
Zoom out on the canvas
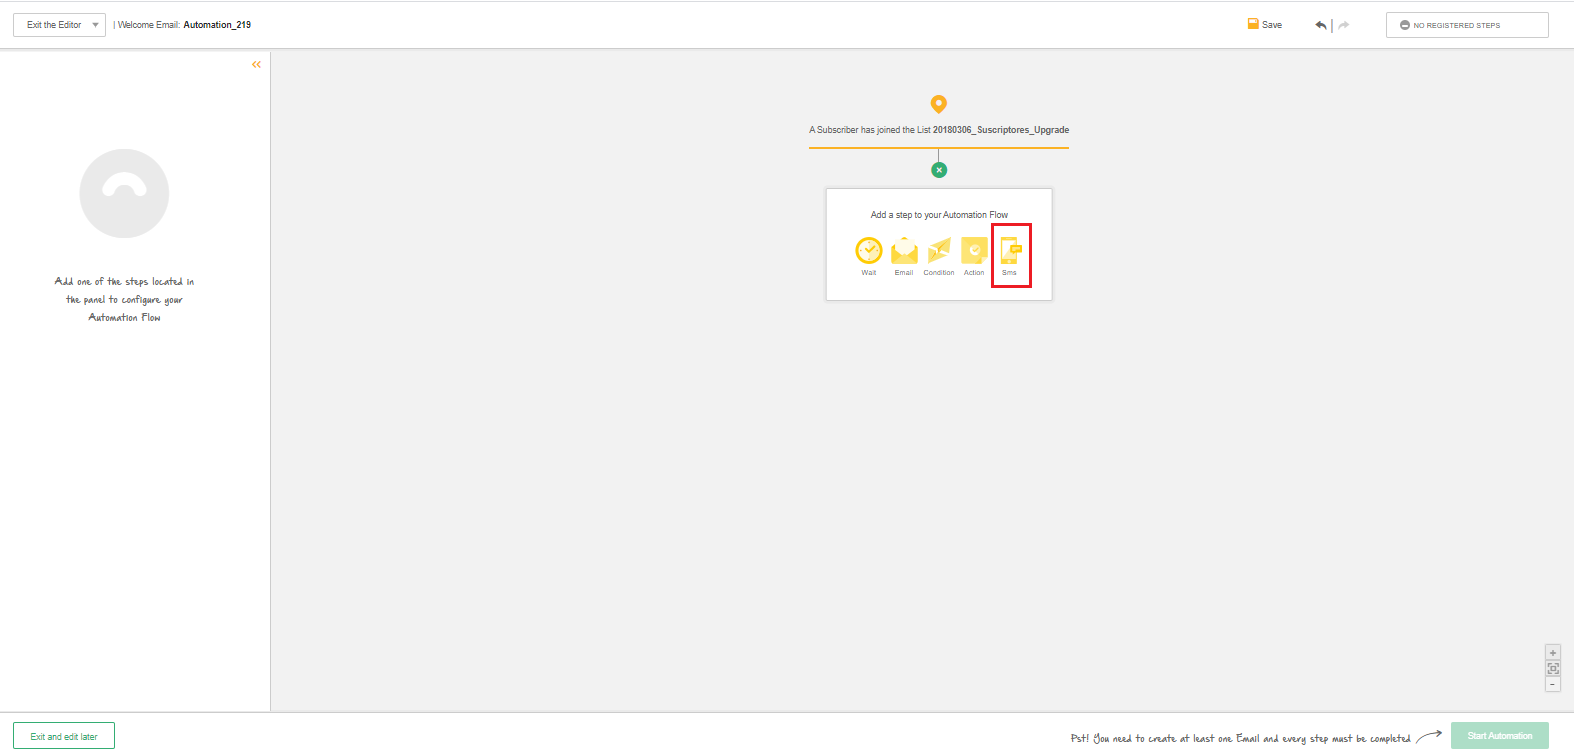pos(1552,685)
